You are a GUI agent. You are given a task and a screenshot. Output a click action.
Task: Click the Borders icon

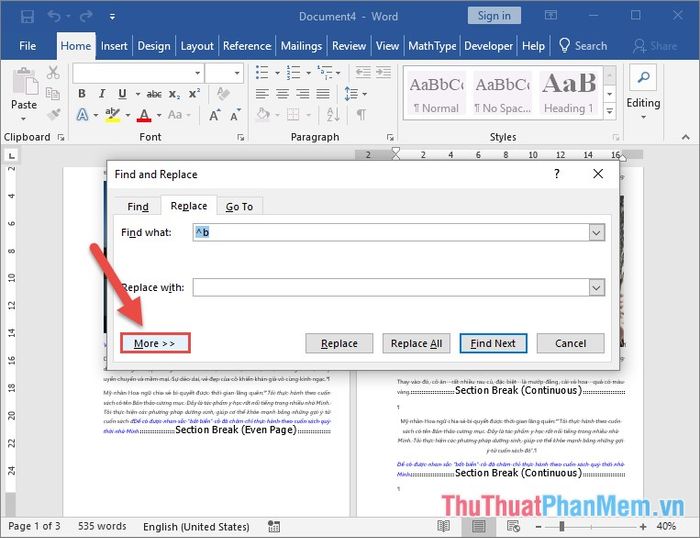click(x=293, y=115)
